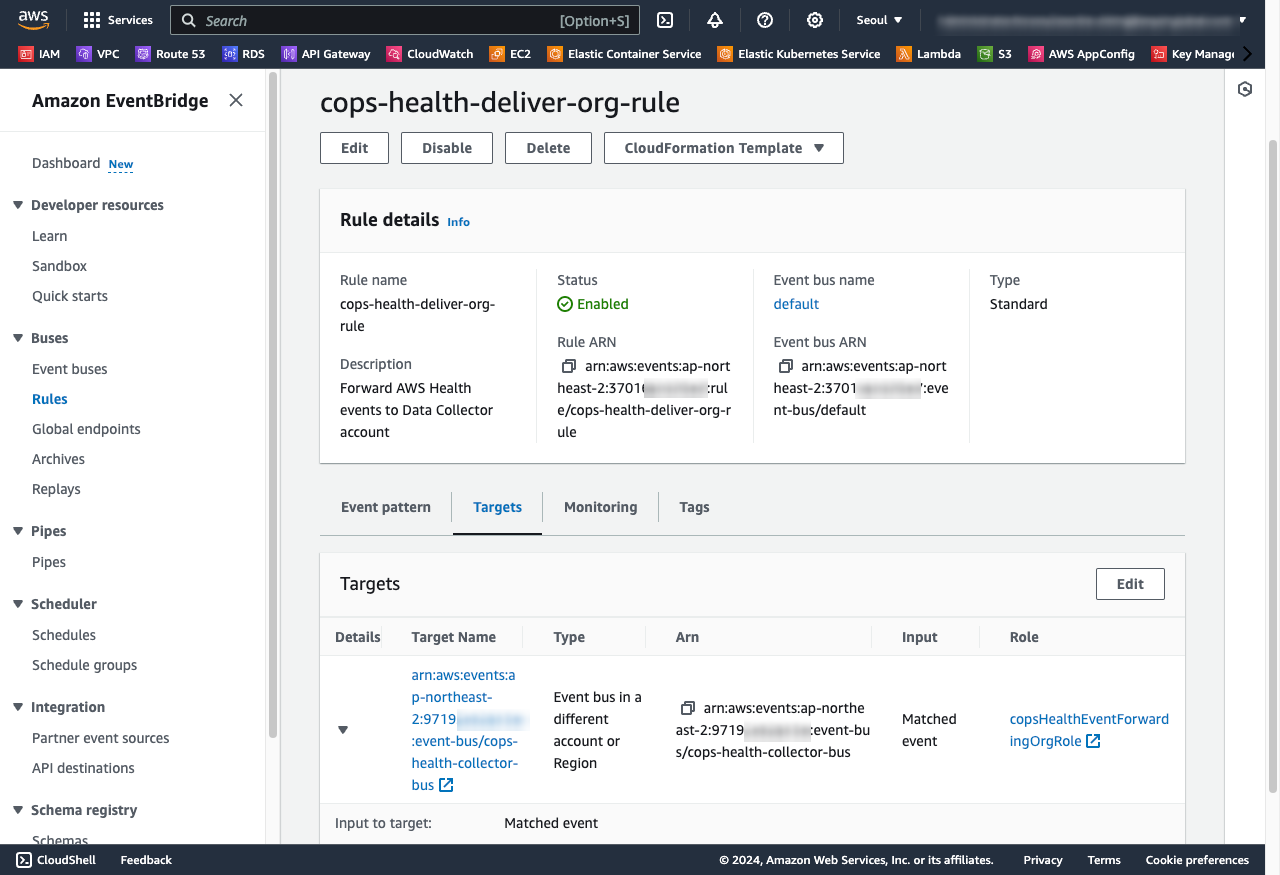Open Feedback in footer
This screenshot has width=1280, height=875.
146,860
